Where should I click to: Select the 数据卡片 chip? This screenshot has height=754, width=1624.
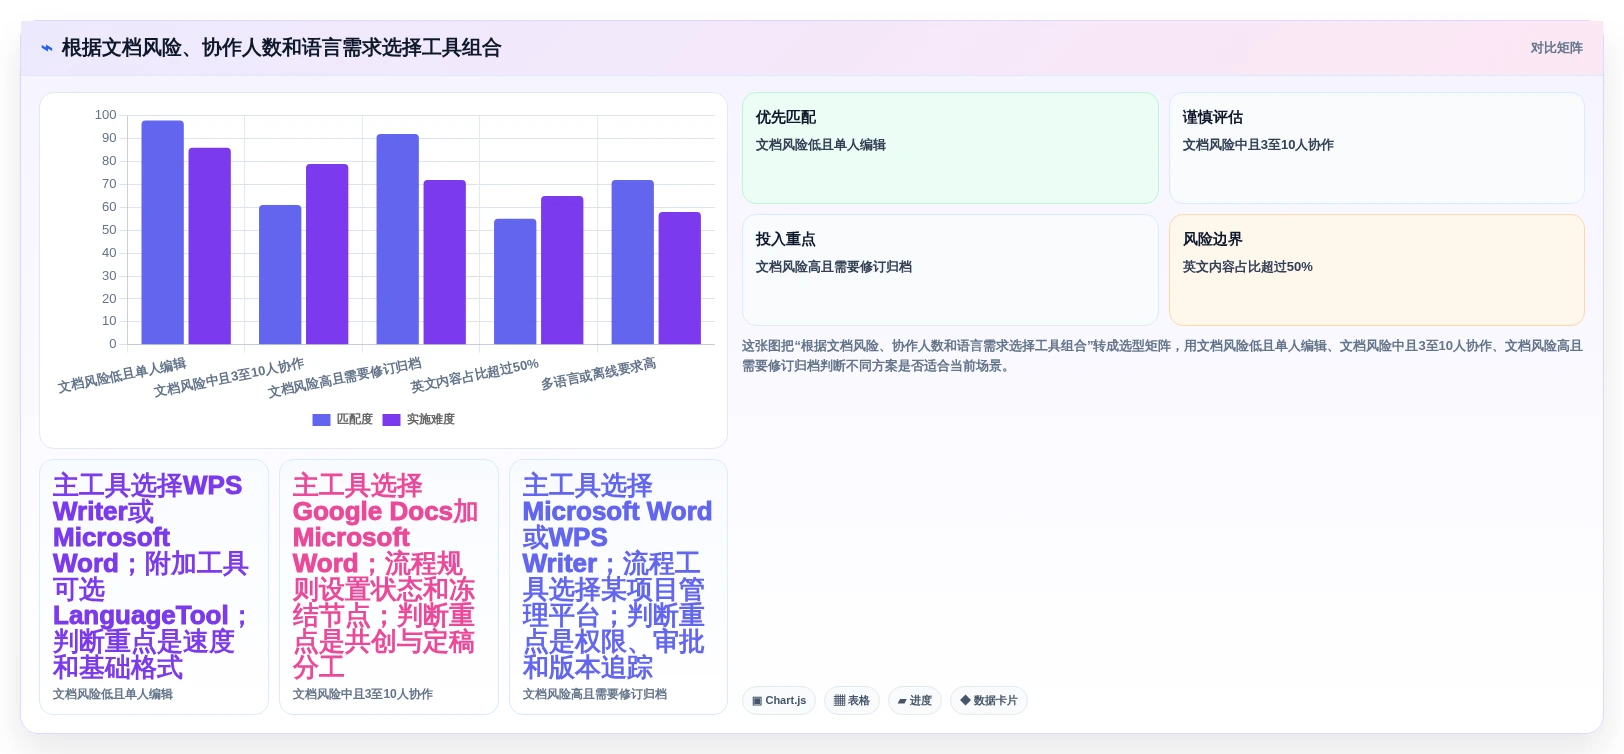(x=989, y=701)
